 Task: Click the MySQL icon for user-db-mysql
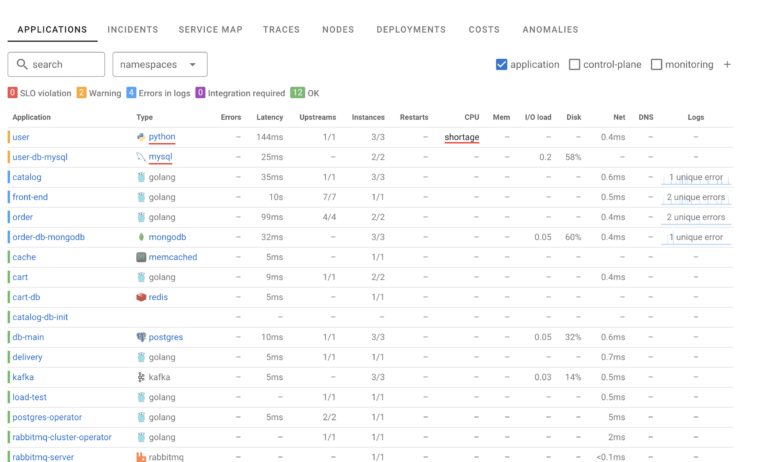[141, 157]
